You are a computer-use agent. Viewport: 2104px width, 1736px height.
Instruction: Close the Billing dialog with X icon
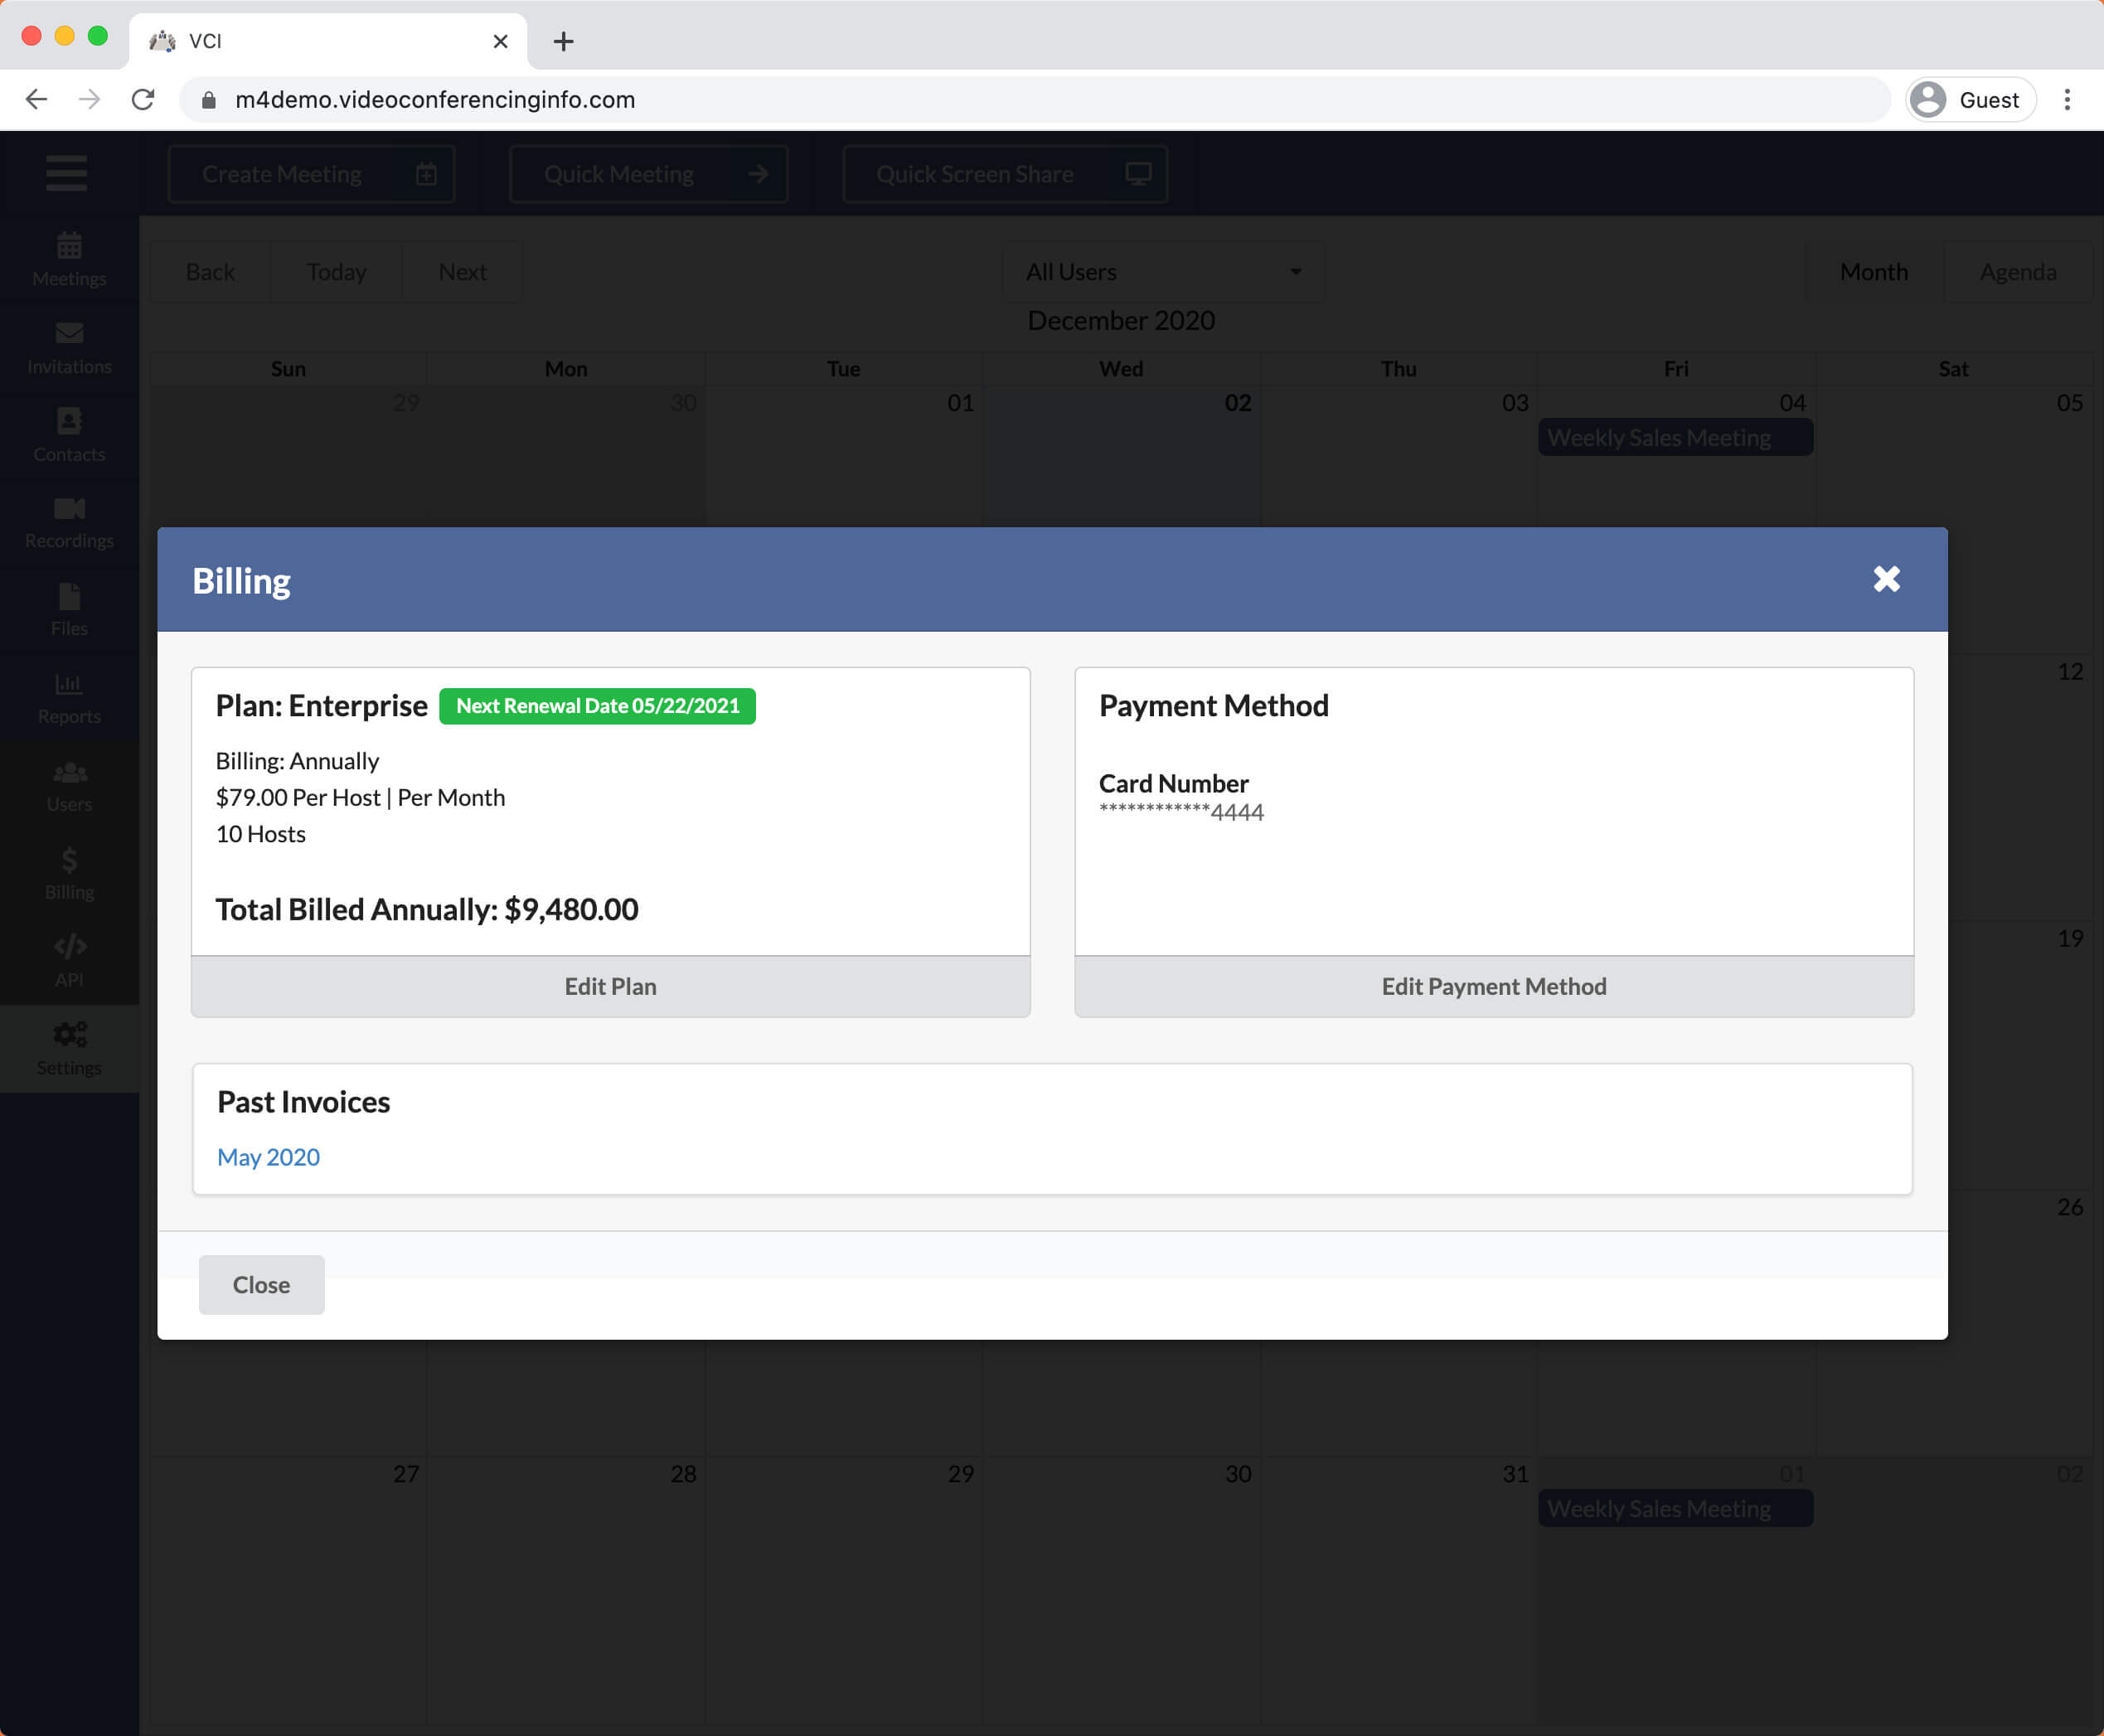[x=1886, y=579]
